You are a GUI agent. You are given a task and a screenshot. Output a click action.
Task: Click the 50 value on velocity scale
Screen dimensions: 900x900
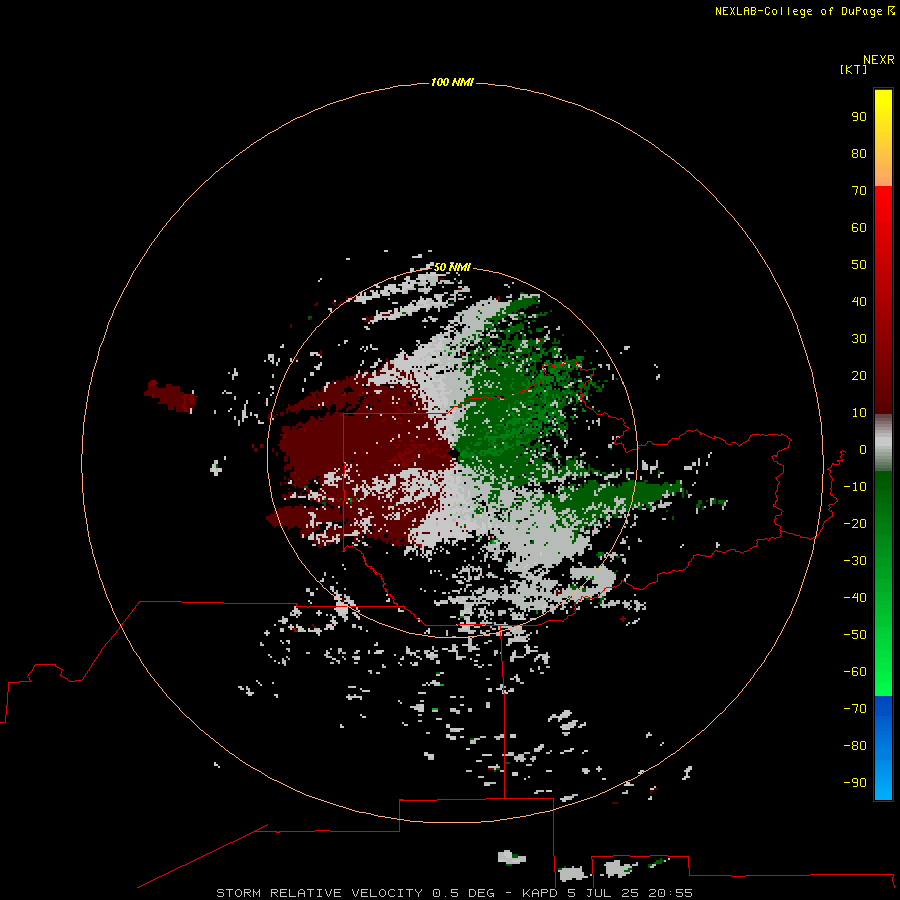(859, 265)
